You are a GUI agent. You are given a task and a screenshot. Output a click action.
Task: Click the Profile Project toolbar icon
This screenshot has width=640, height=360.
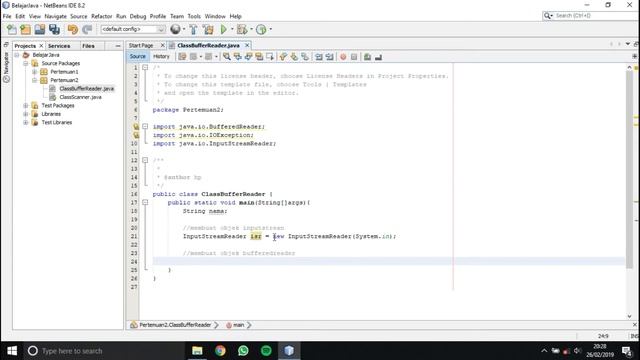click(261, 29)
